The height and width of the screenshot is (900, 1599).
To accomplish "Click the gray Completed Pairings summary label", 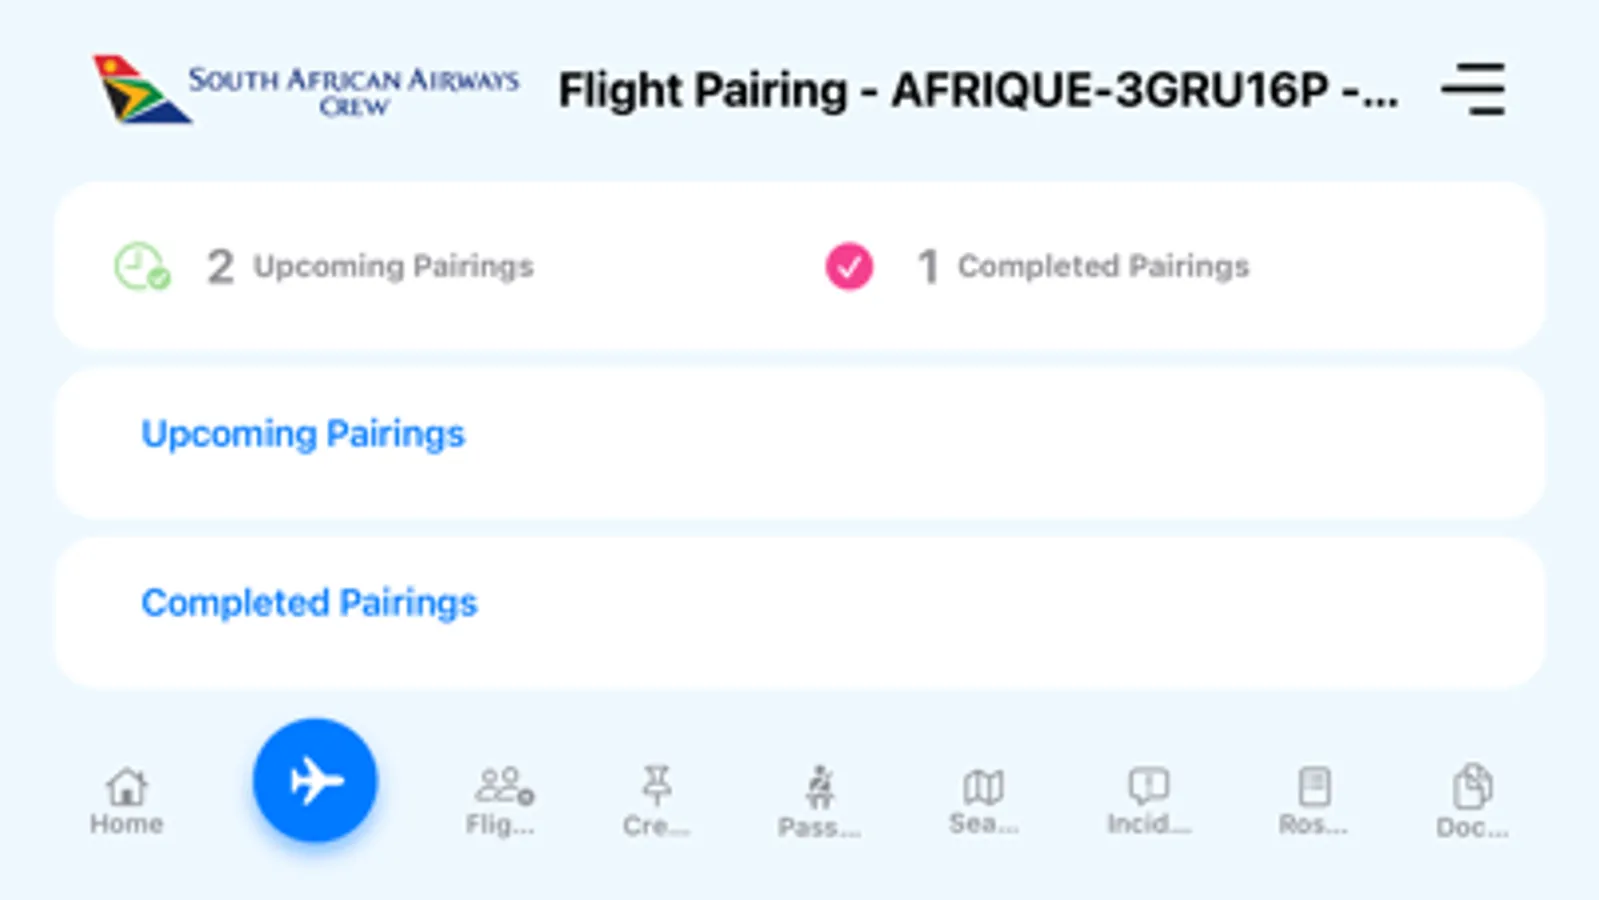I will tap(1103, 267).
